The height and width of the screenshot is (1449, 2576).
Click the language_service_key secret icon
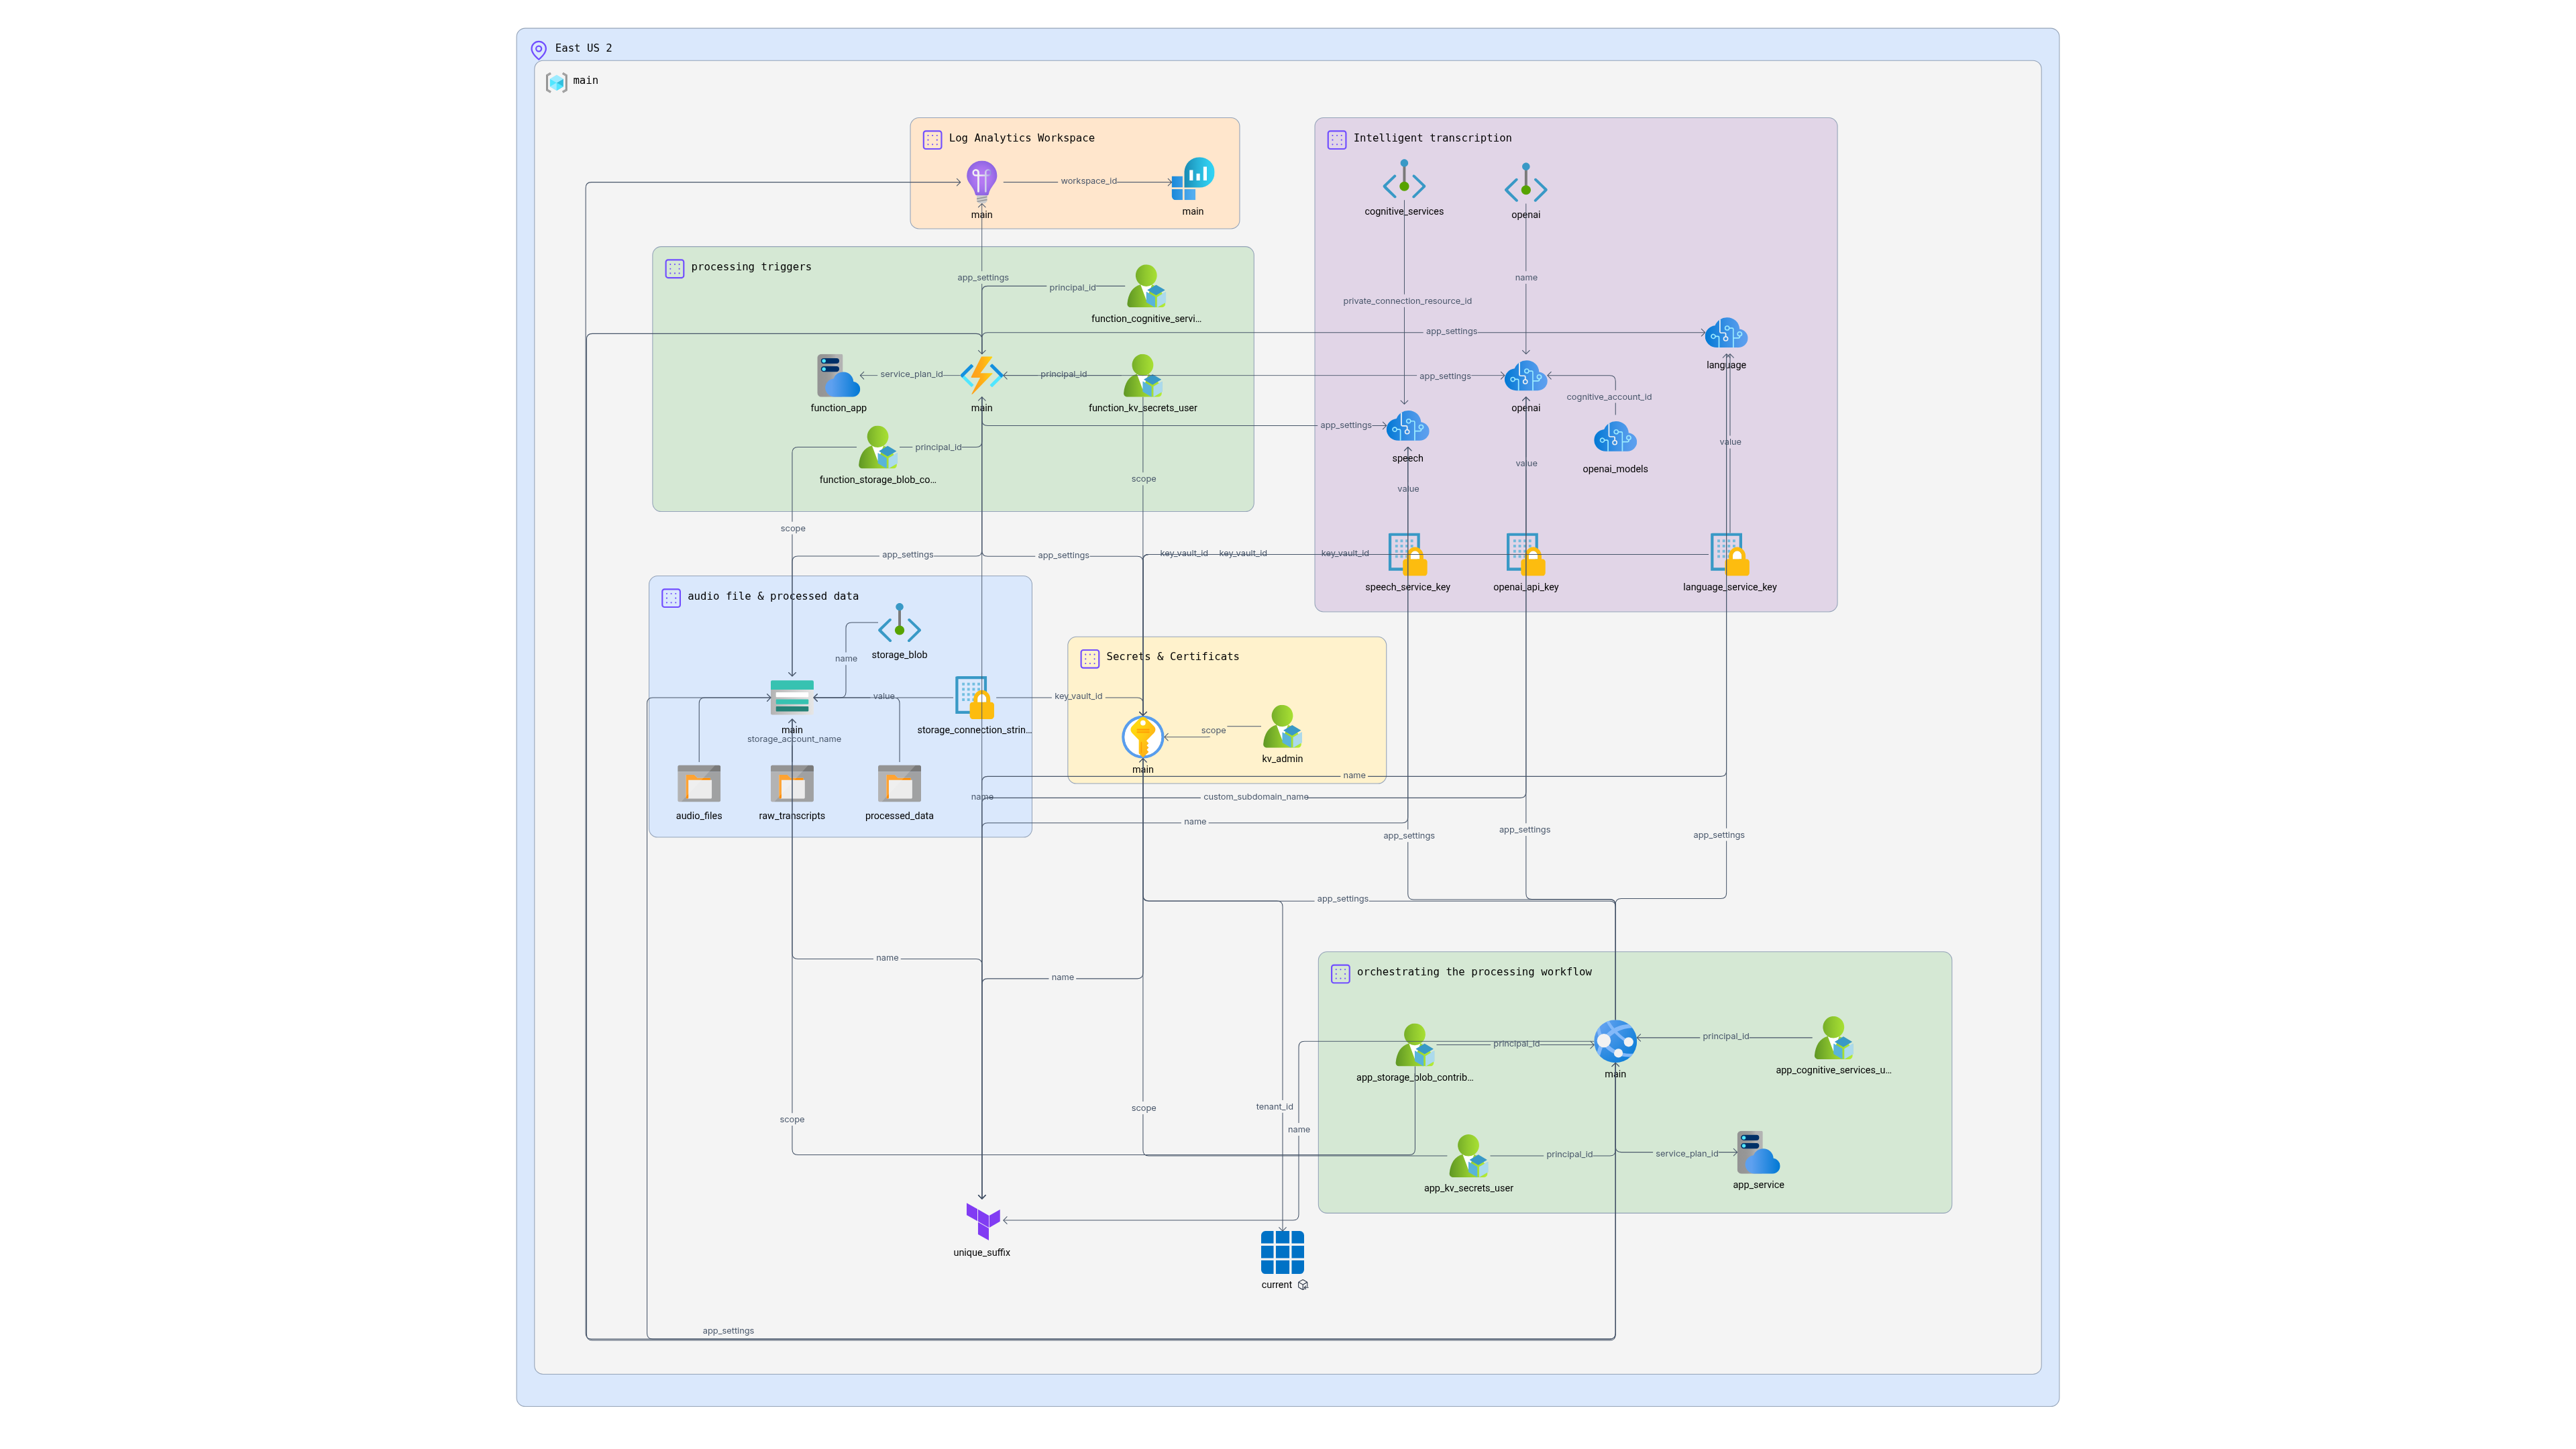[1729, 555]
